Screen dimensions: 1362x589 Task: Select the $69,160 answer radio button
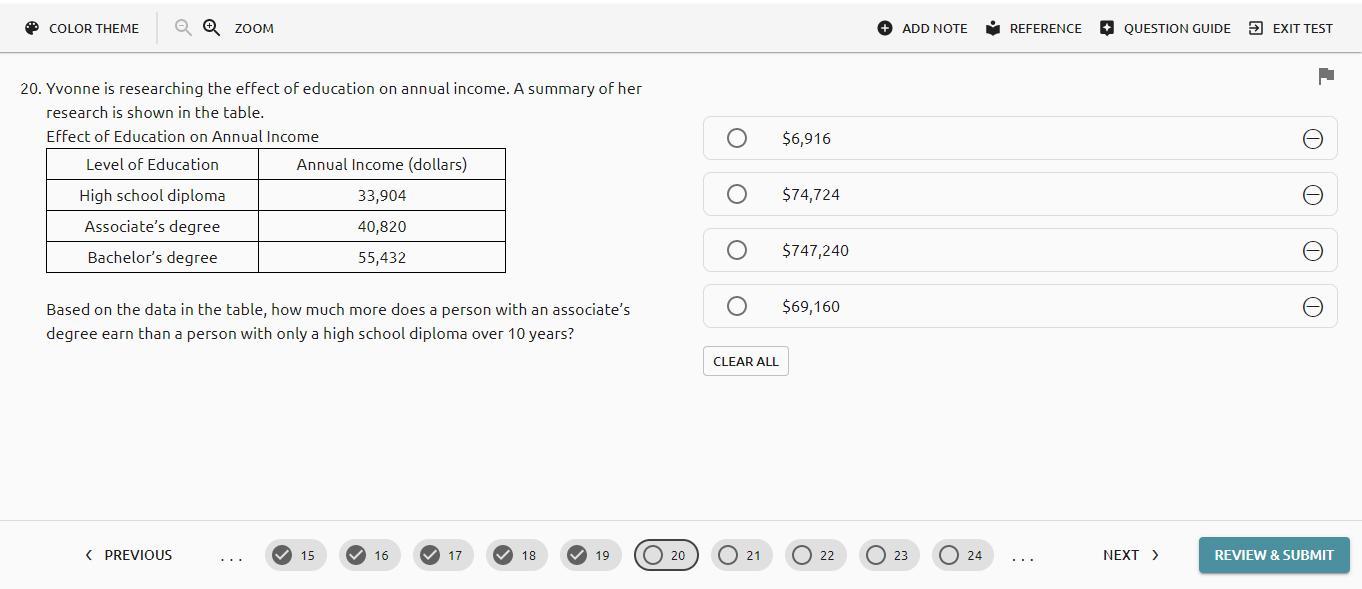[x=737, y=306]
